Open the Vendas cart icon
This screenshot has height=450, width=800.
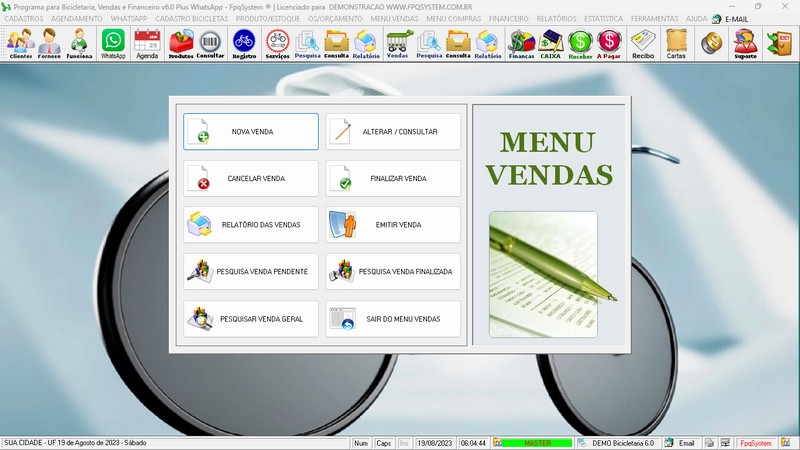397,44
